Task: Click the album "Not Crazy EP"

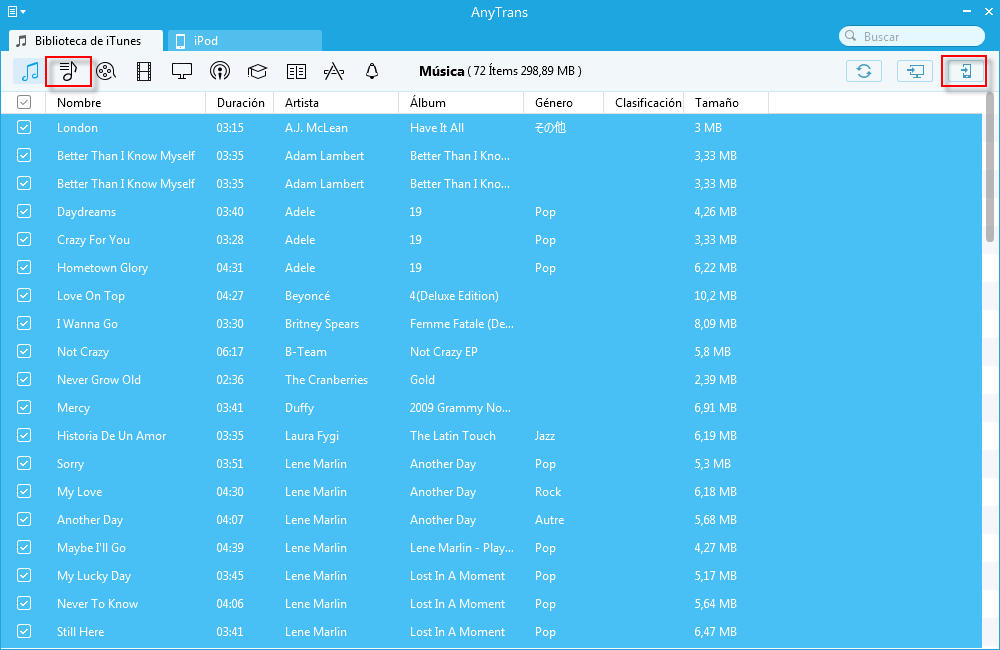Action: 444,352
